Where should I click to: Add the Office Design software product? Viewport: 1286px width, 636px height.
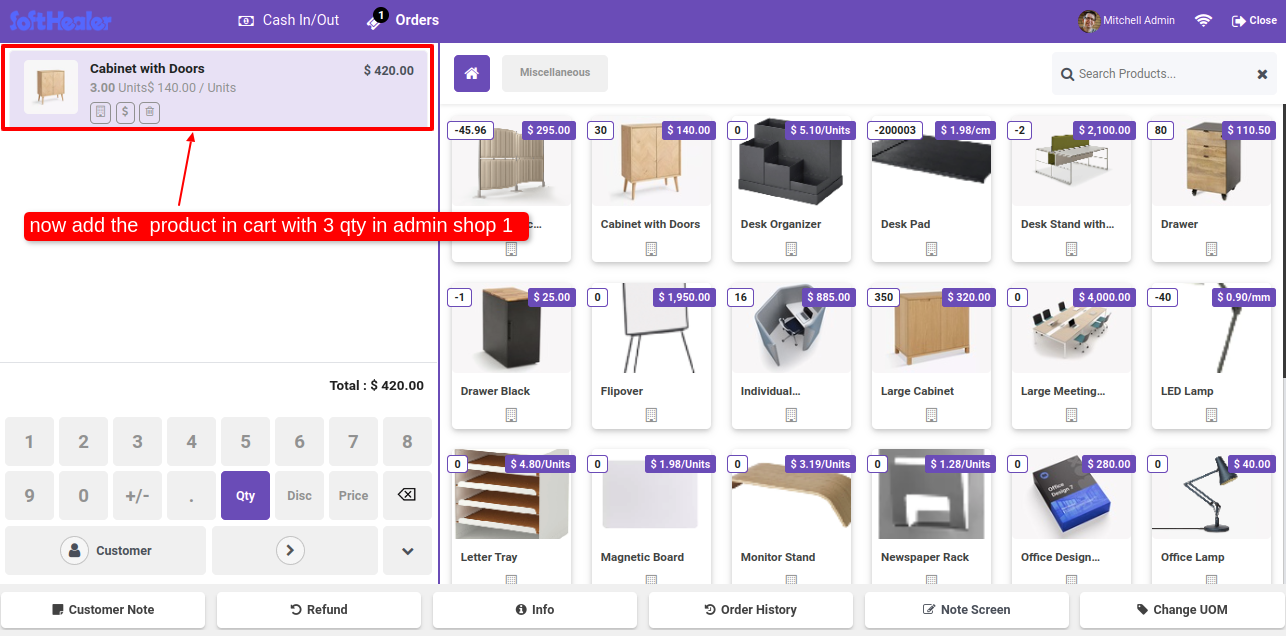tap(1071, 516)
